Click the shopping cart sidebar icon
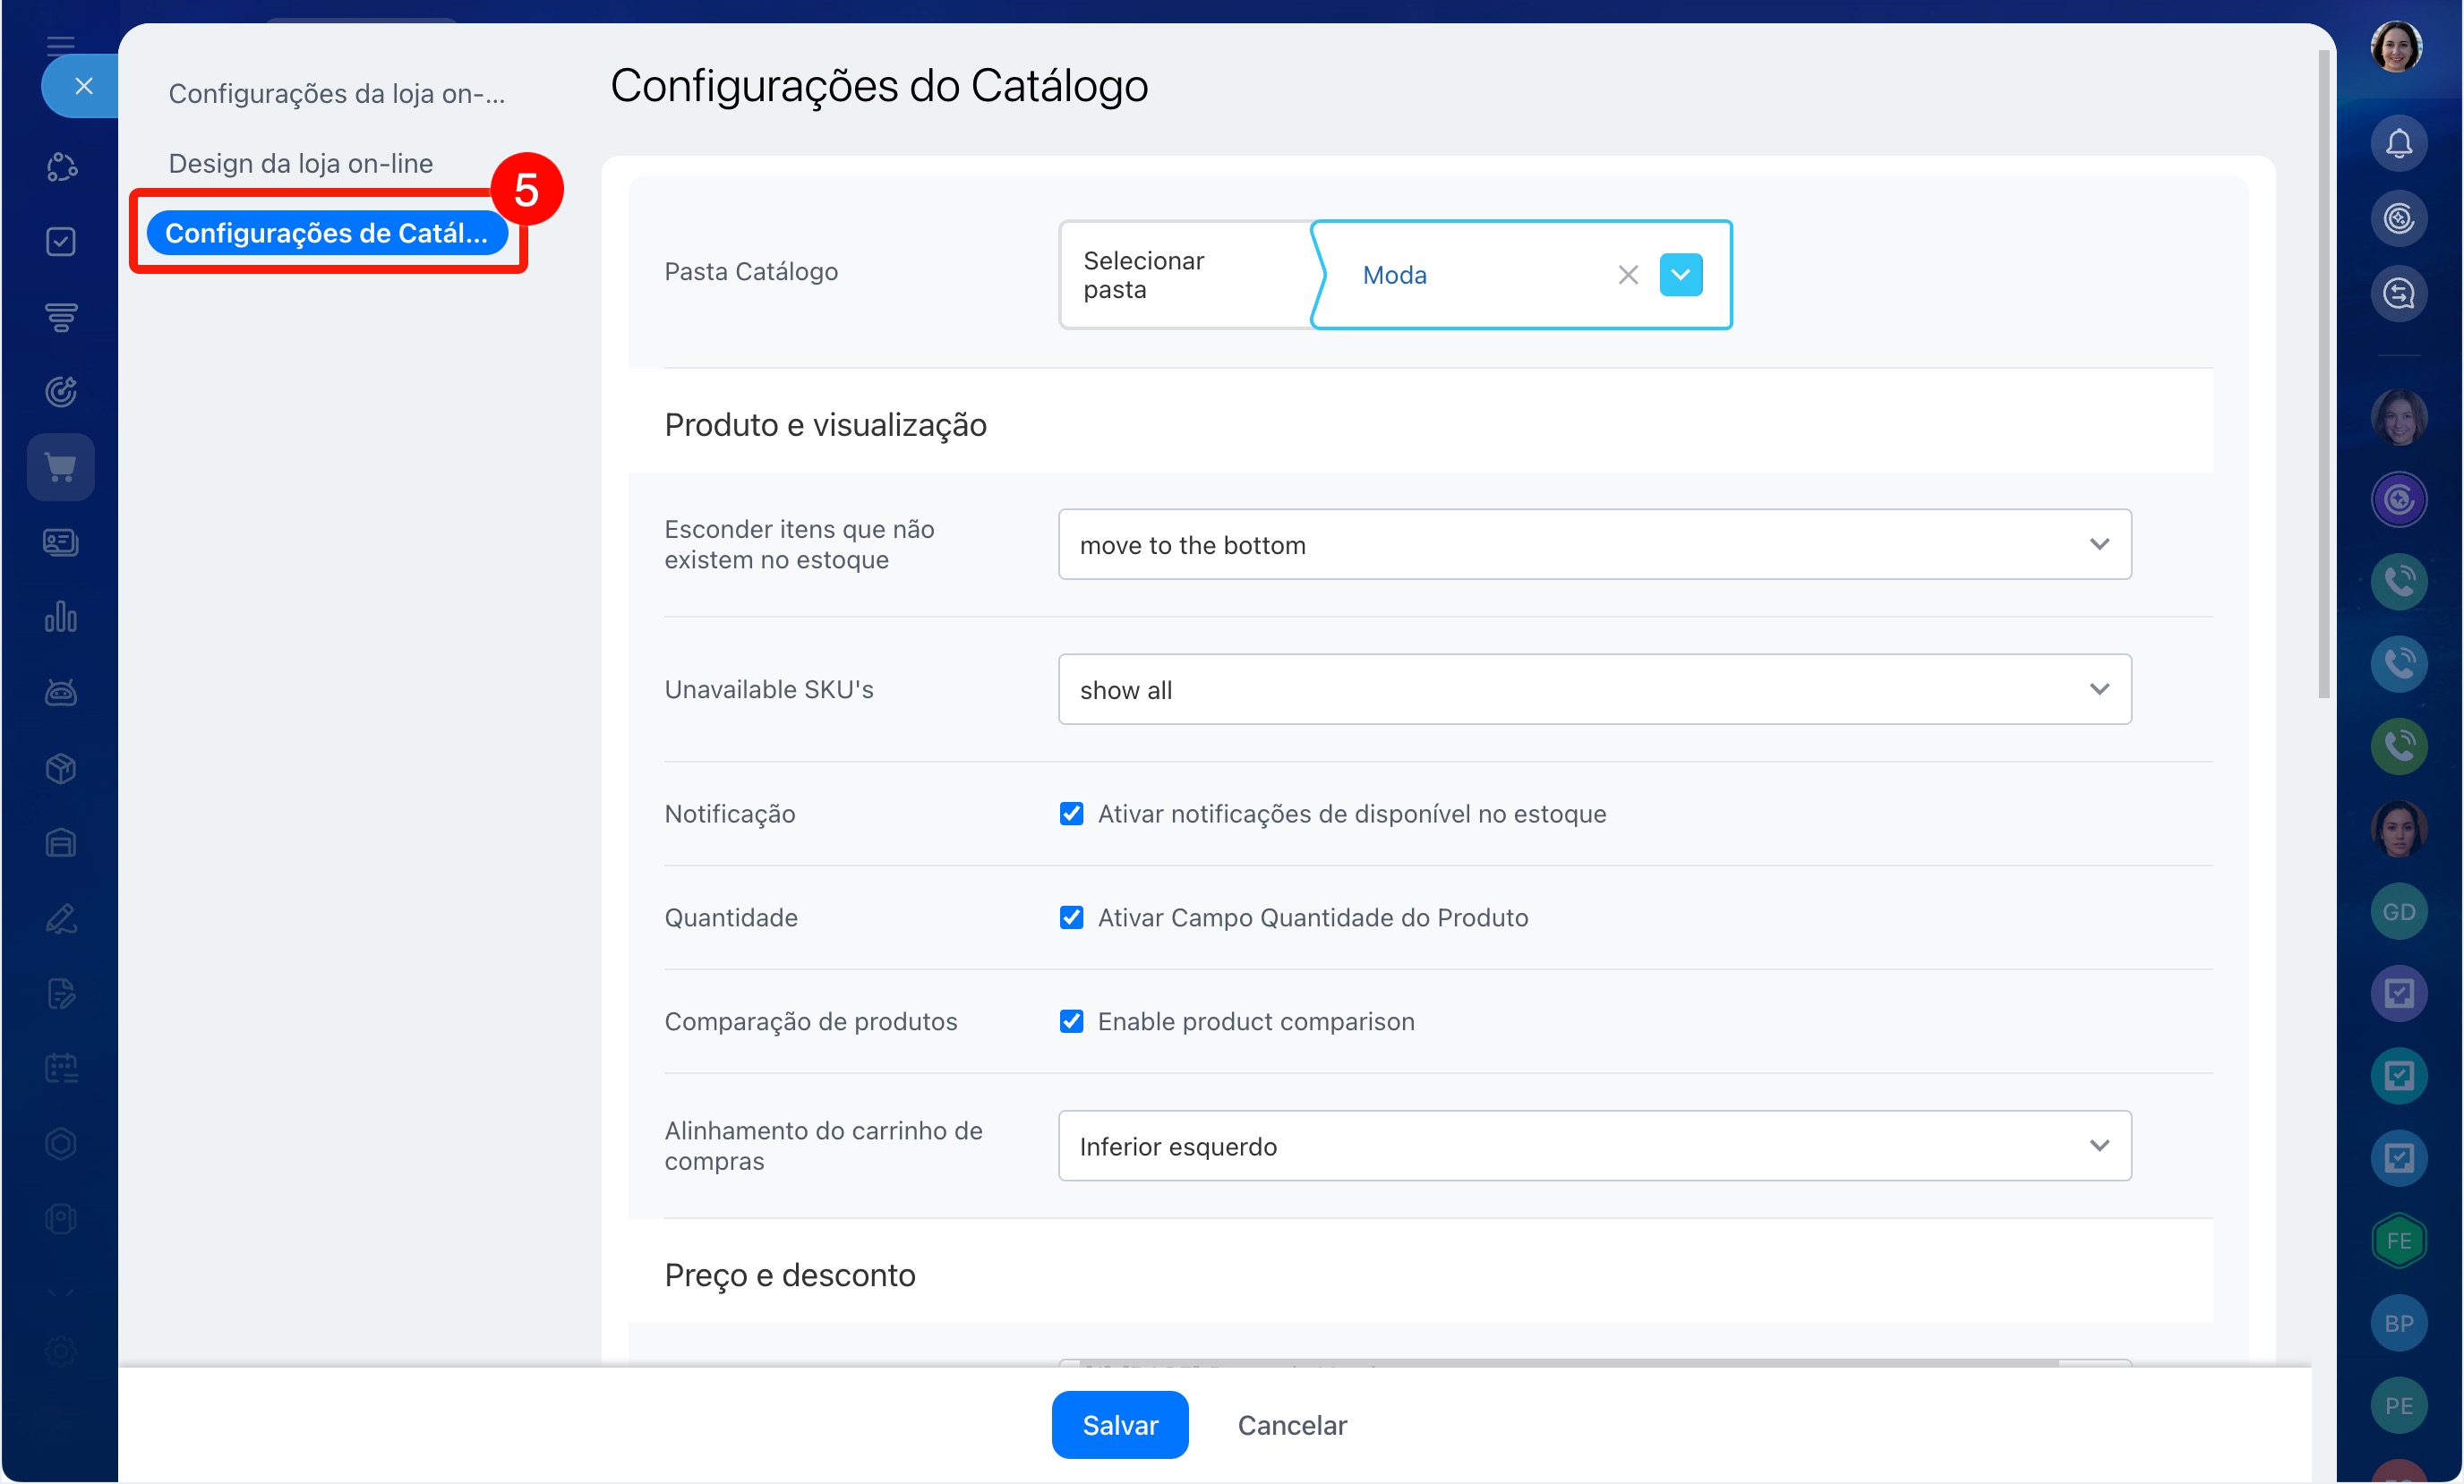 click(x=61, y=467)
